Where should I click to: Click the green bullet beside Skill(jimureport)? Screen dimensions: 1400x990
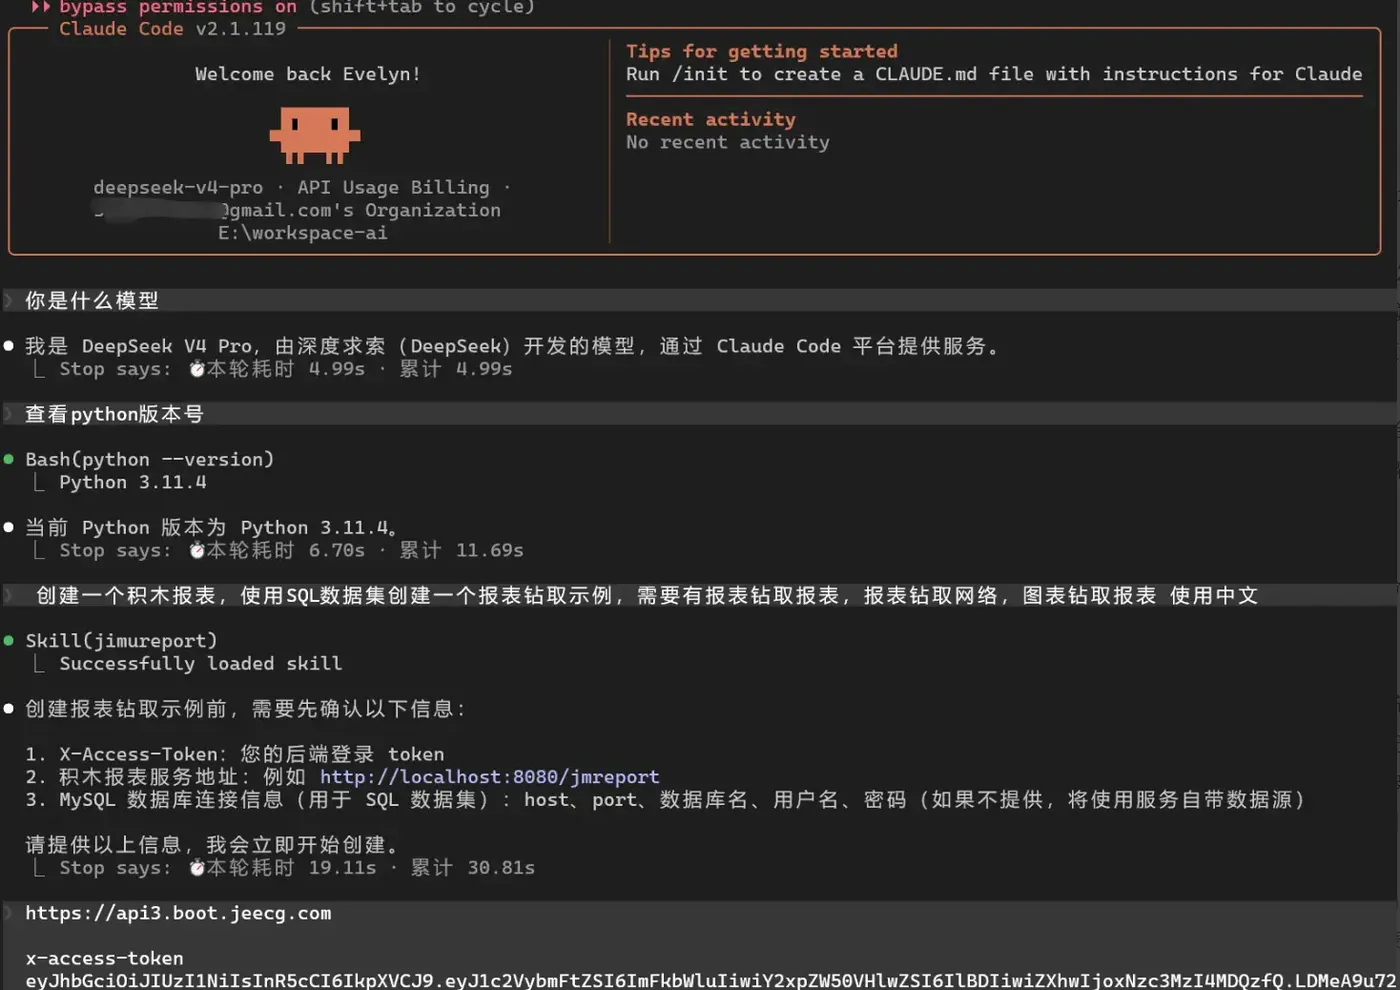click(9, 640)
